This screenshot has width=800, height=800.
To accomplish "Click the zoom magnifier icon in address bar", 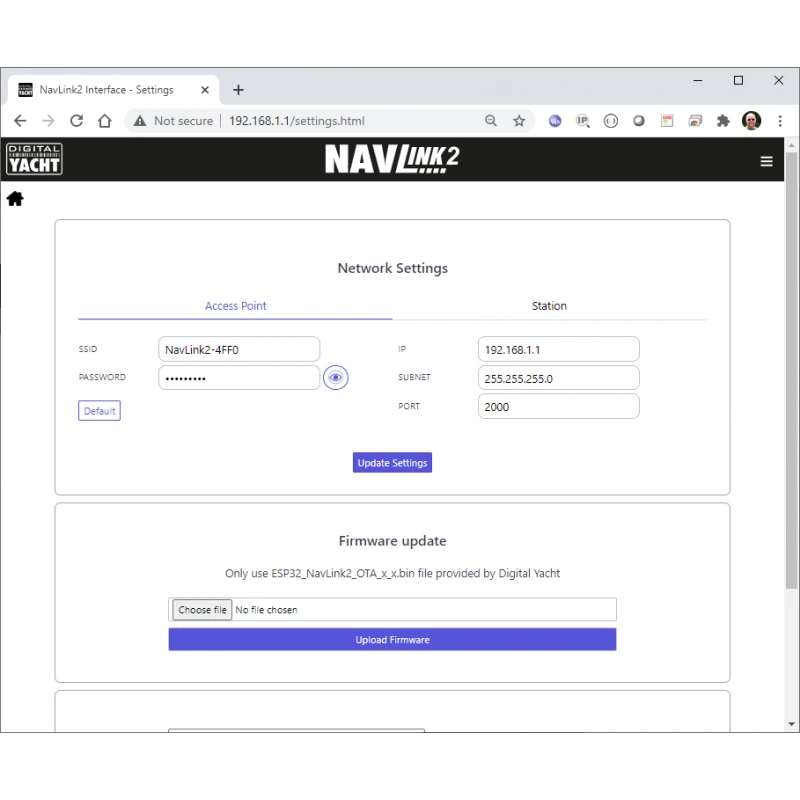I will [491, 120].
